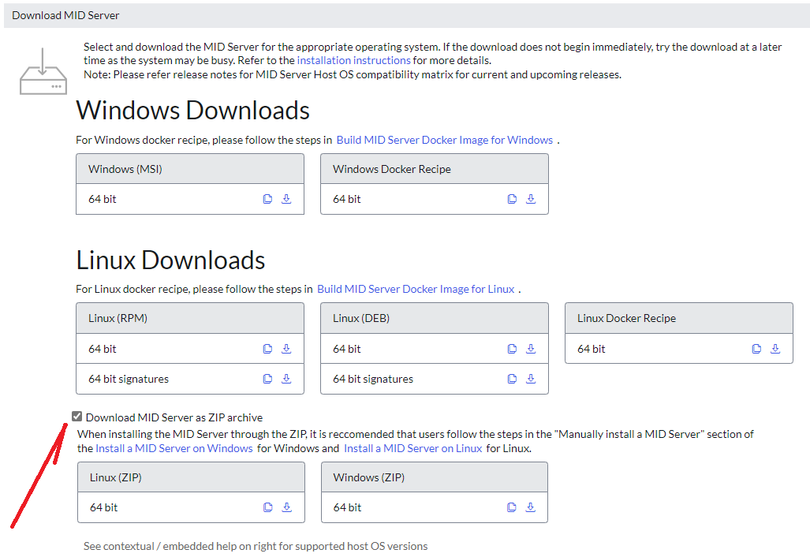This screenshot has height=558, width=810.
Task: Click the supported host OS versions help note
Action: click(x=256, y=546)
